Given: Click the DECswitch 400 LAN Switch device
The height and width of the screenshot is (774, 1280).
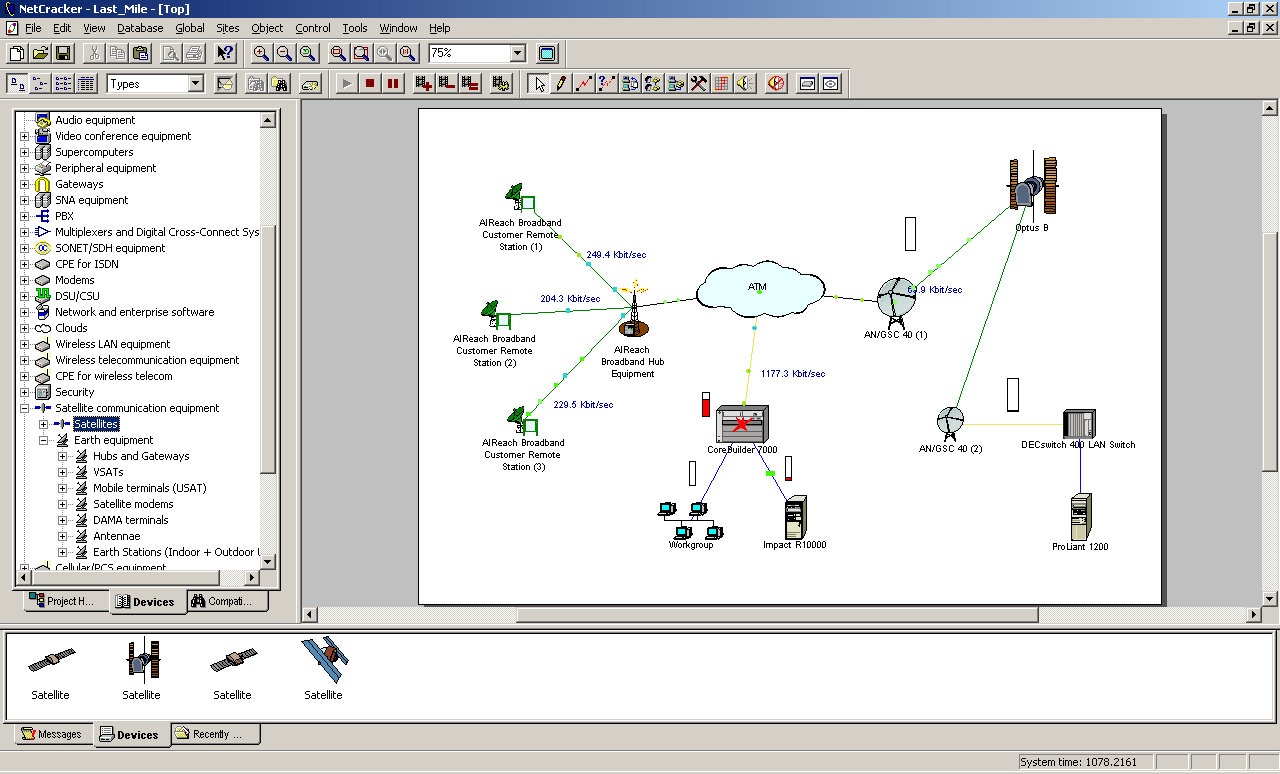Looking at the screenshot, I should (1079, 424).
